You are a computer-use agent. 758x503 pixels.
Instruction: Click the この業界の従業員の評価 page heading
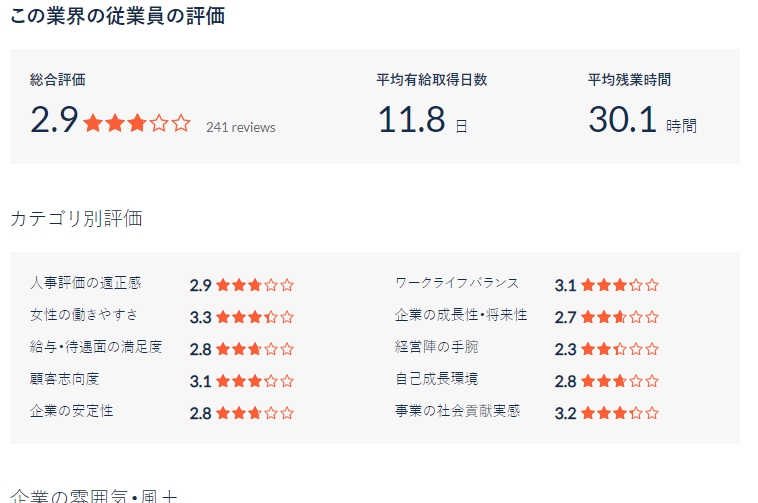117,16
